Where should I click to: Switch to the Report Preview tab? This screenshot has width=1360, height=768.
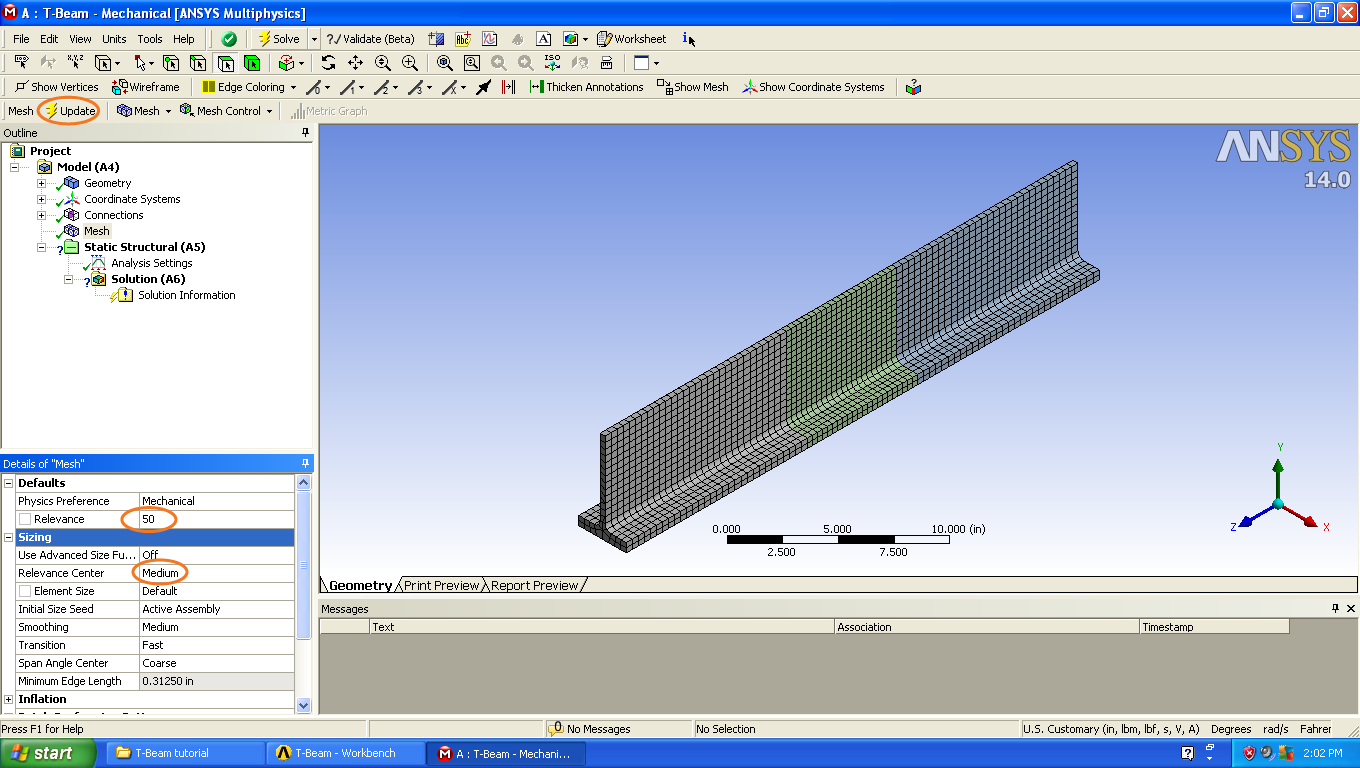(x=534, y=585)
